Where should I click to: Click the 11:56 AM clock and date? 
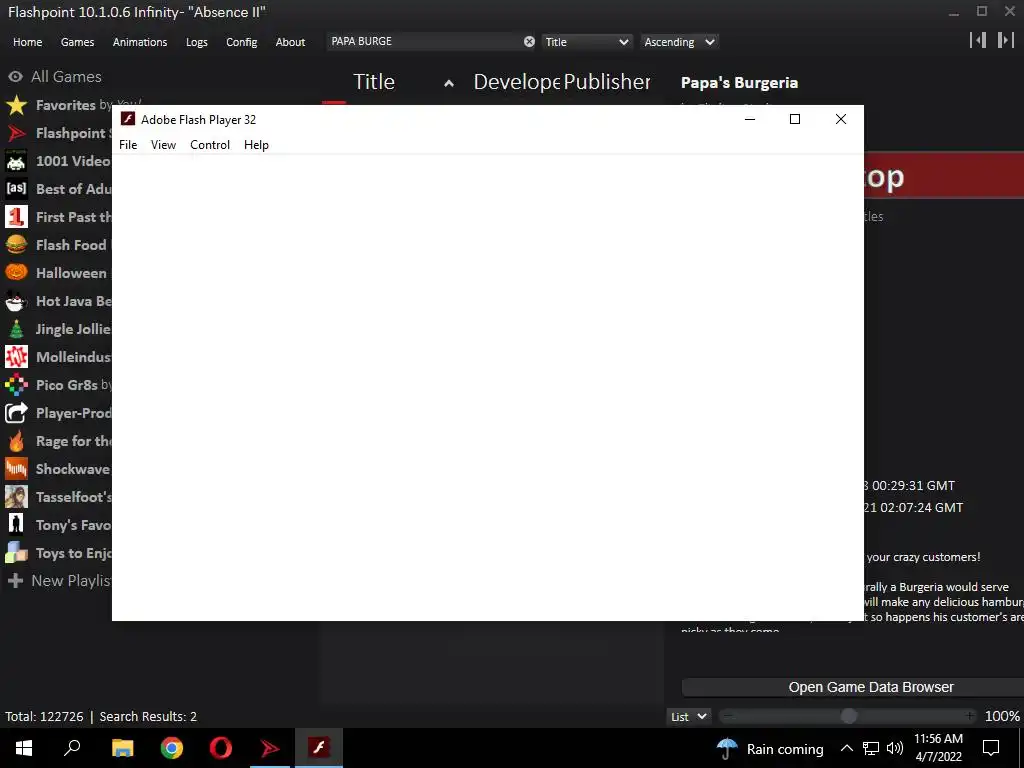coord(938,748)
